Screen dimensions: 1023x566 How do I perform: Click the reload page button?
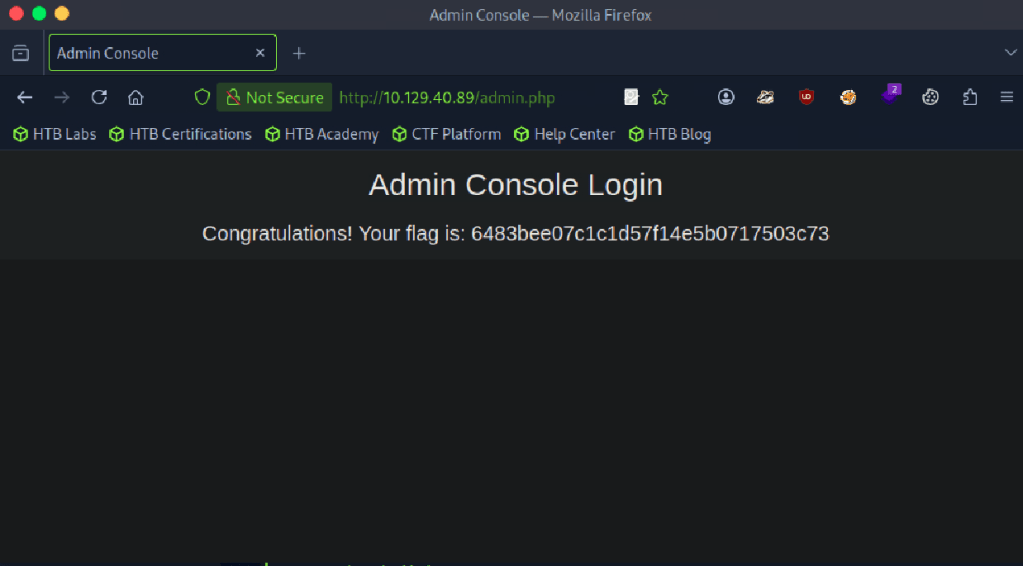tap(99, 97)
